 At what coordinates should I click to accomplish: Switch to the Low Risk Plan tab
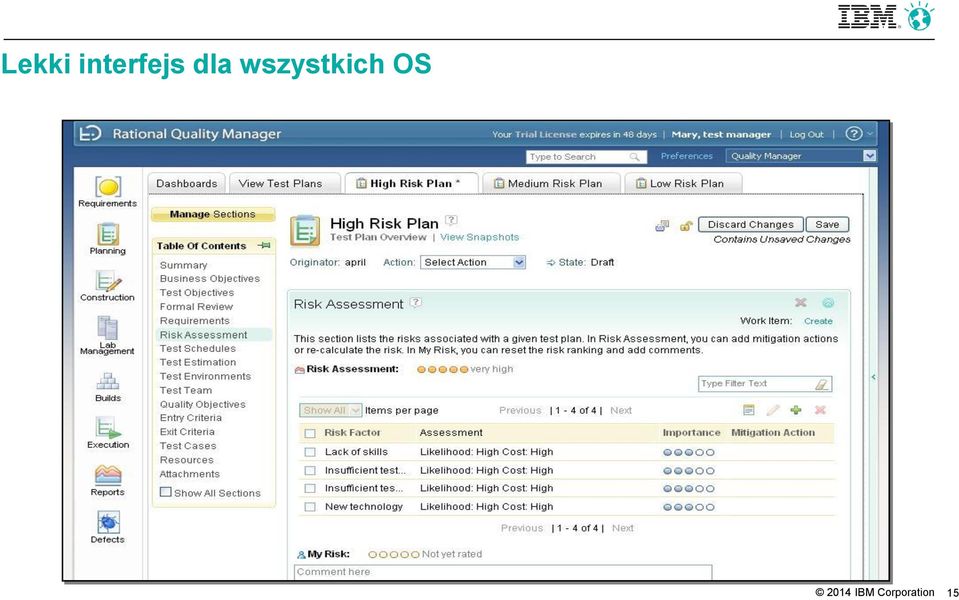coord(683,183)
